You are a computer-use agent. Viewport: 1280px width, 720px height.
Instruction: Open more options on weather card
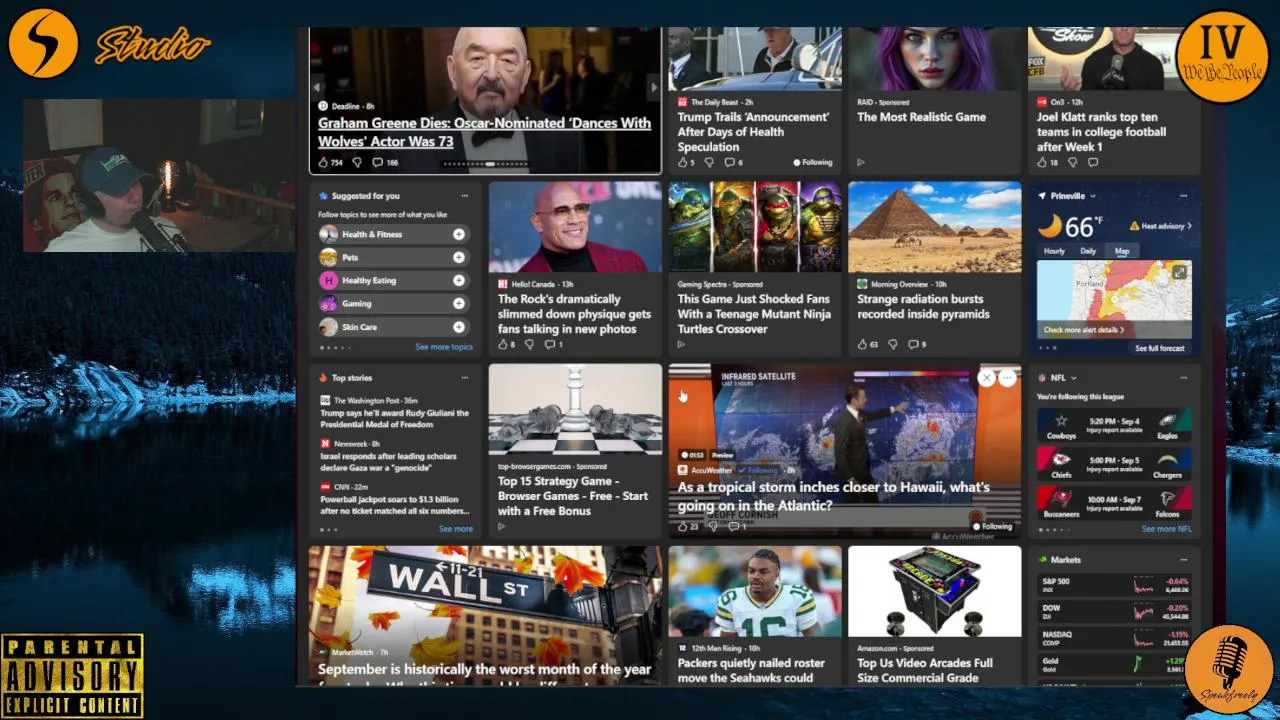pos(1183,196)
